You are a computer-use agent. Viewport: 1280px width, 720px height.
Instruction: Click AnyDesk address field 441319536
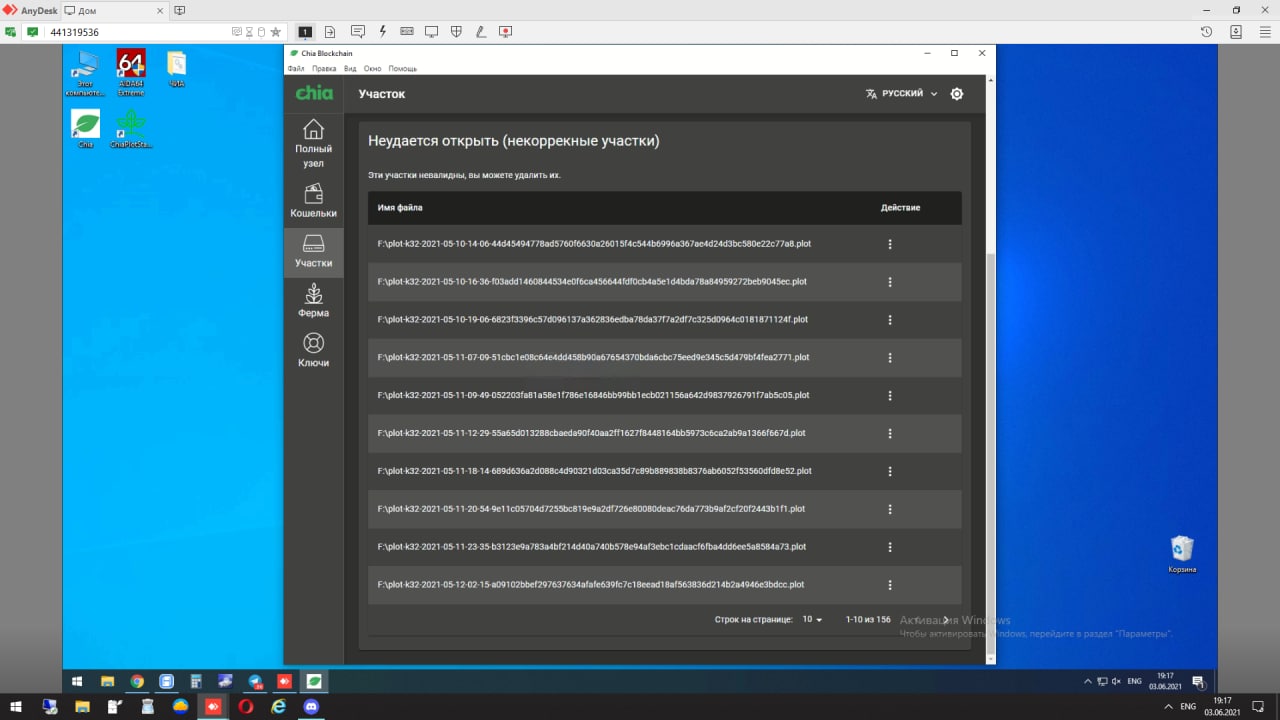pos(140,32)
